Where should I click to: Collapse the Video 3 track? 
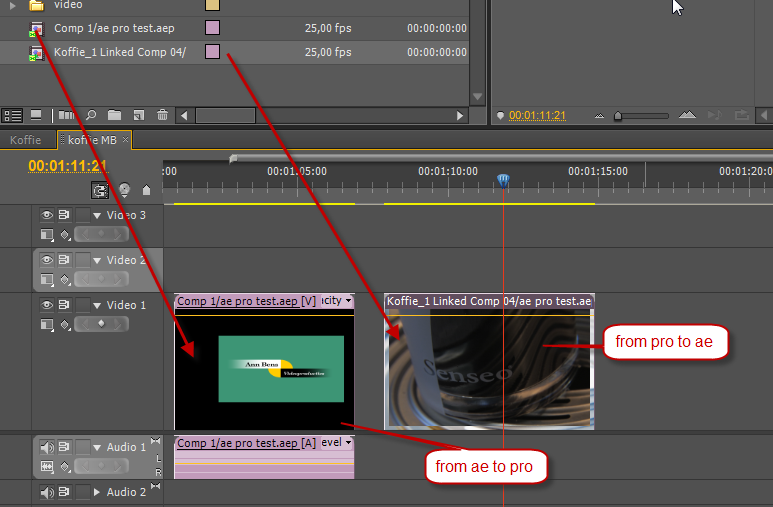point(97,216)
